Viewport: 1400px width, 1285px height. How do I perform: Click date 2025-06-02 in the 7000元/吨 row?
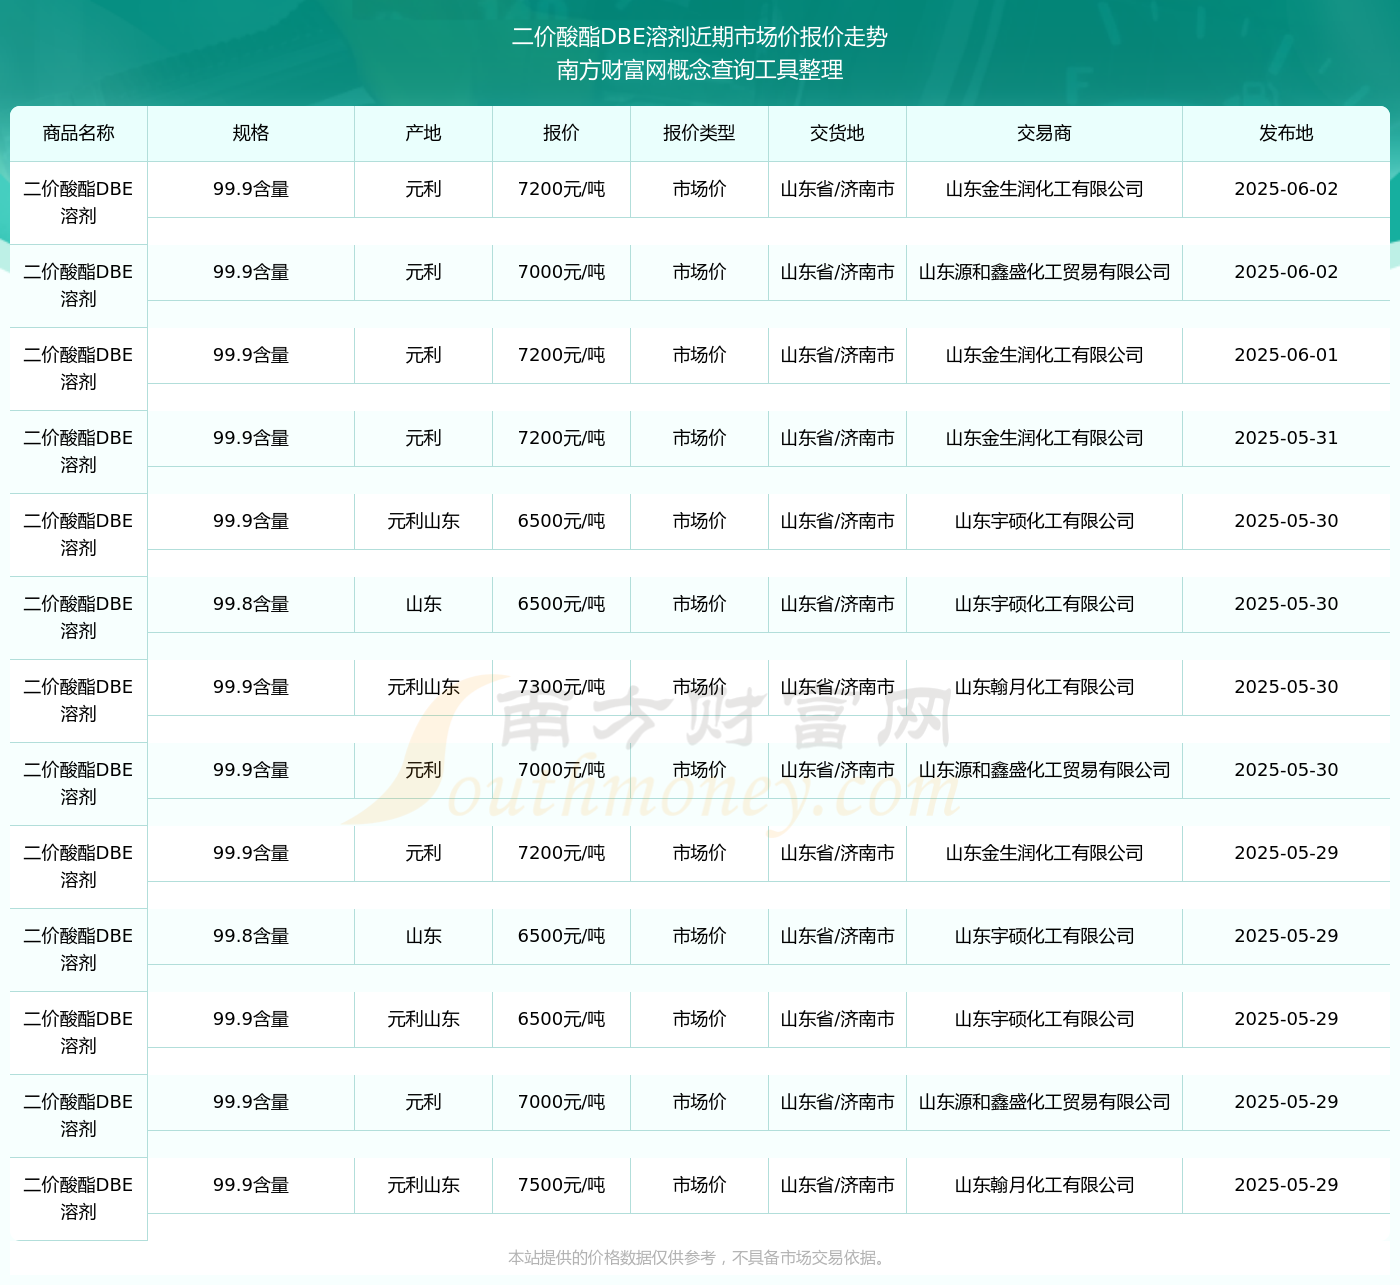1286,272
